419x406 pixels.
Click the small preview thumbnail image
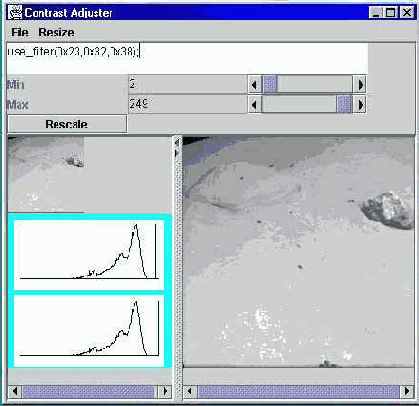(x=46, y=174)
